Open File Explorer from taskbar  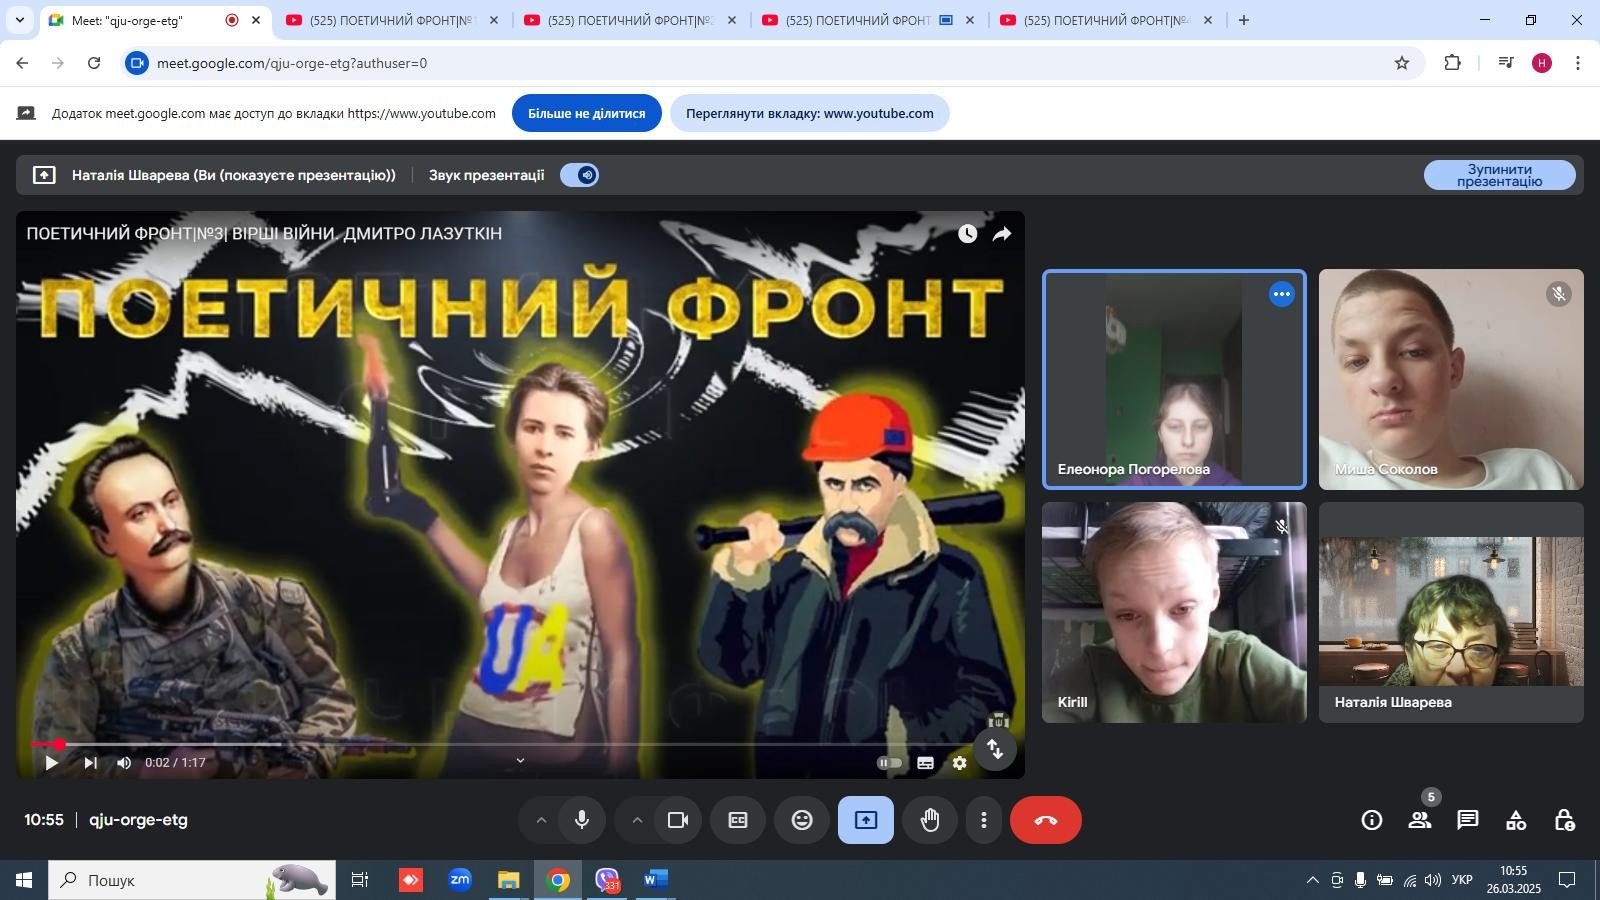[509, 880]
